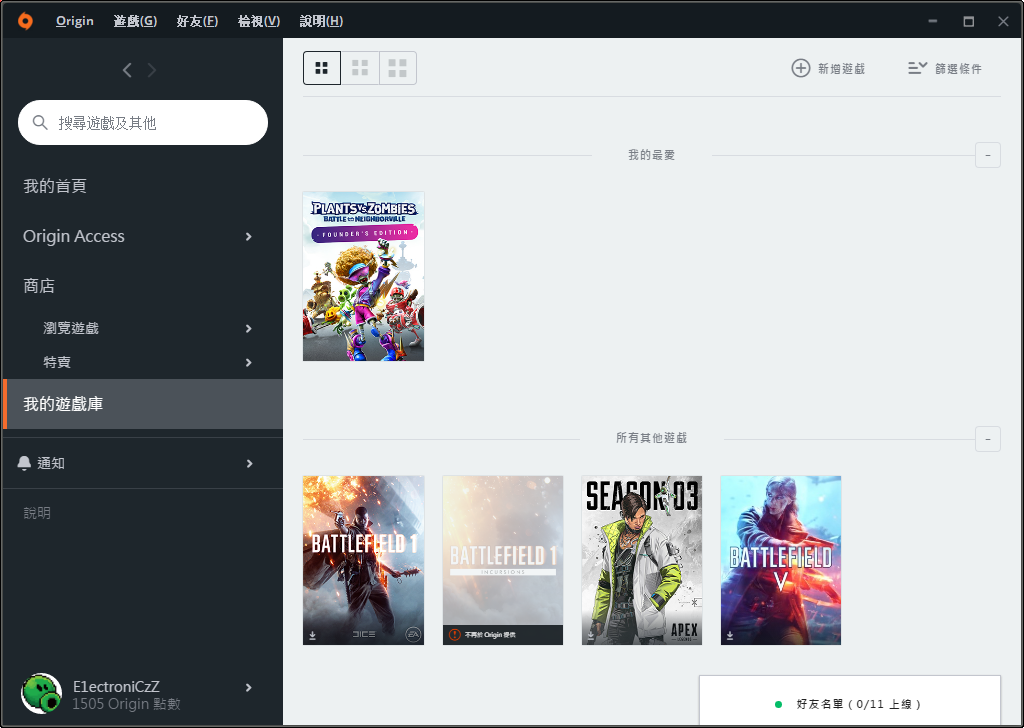This screenshot has width=1024, height=728.
Task: Go back with the left arrow
Action: click(x=127, y=70)
